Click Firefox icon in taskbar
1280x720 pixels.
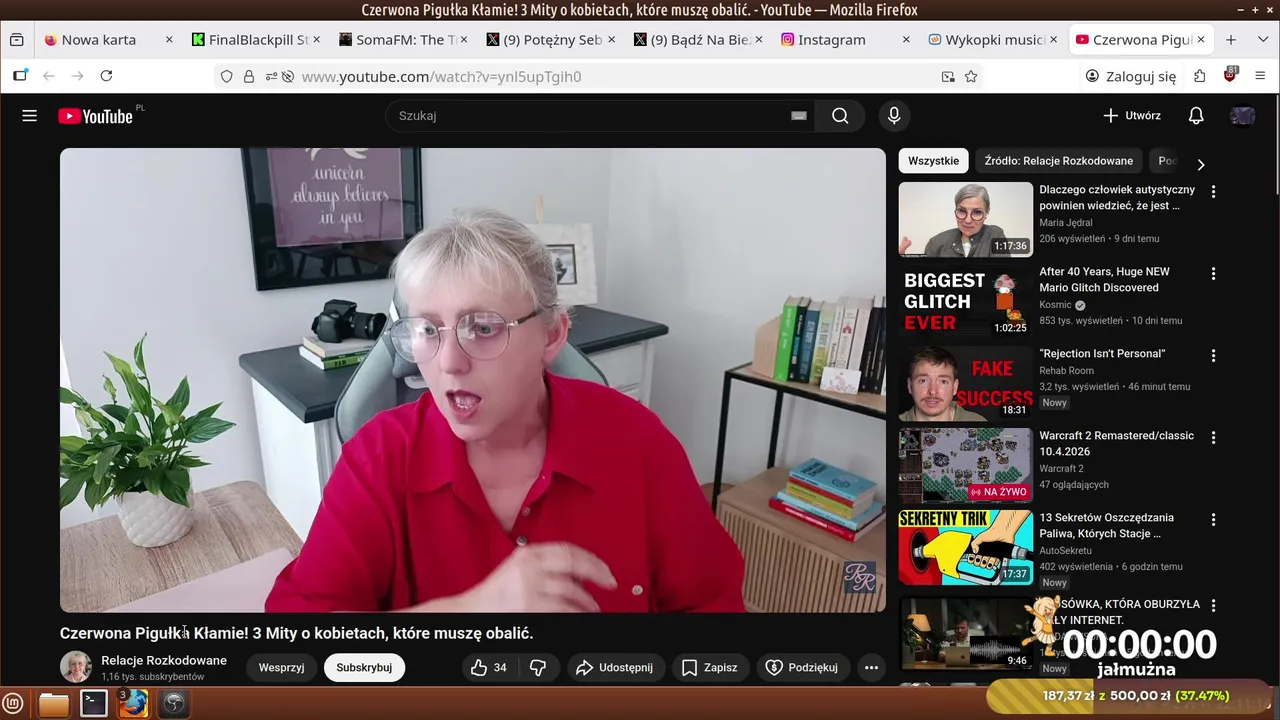[134, 703]
